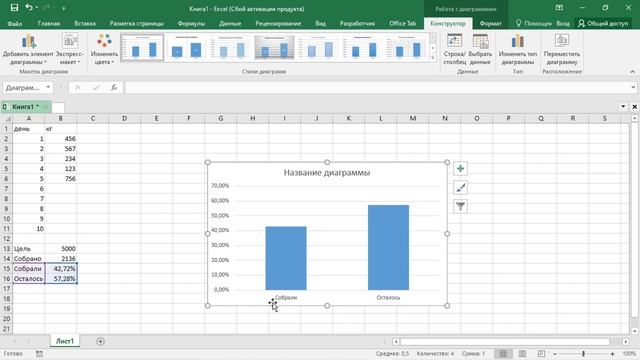
Task: Click the macro record icon in status bar
Action: click(x=39, y=353)
